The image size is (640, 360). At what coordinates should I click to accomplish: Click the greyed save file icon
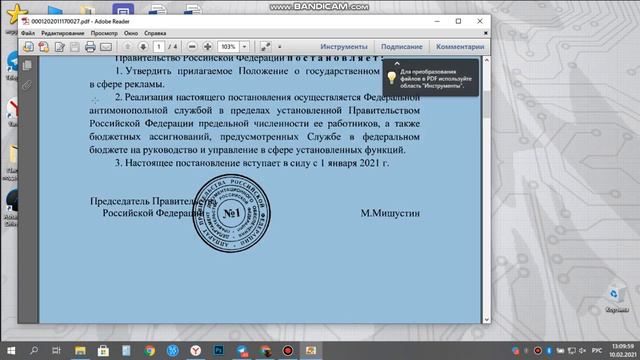tap(75, 47)
